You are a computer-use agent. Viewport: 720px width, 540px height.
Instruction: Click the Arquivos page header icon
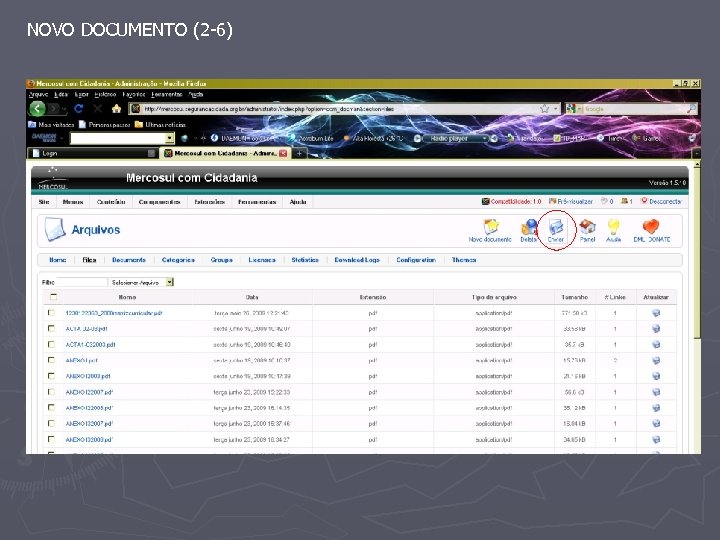point(55,229)
